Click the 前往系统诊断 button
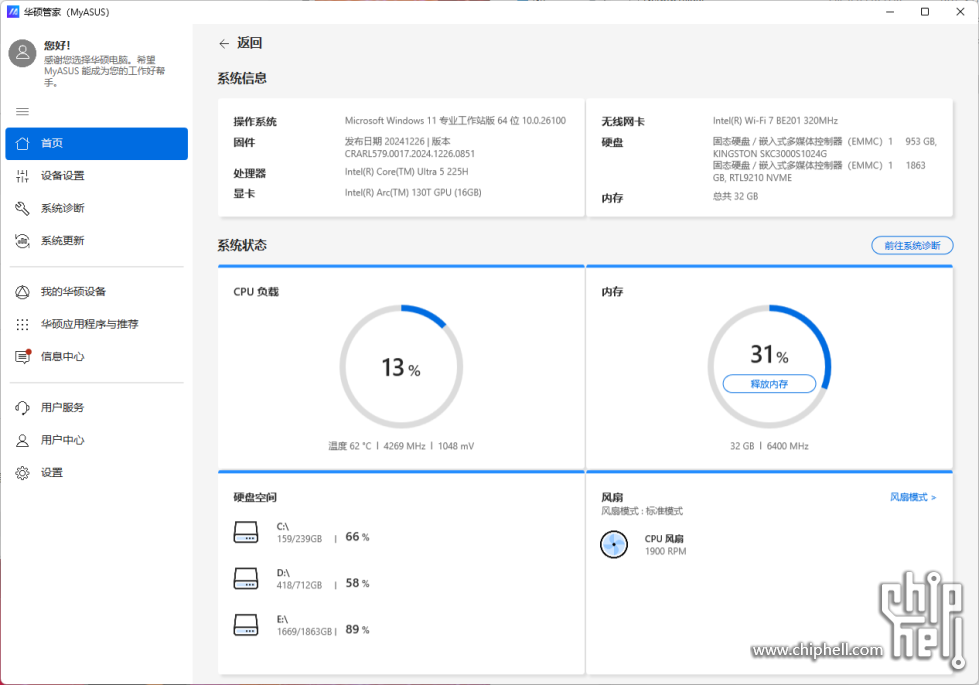Image resolution: width=979 pixels, height=685 pixels. [x=912, y=245]
